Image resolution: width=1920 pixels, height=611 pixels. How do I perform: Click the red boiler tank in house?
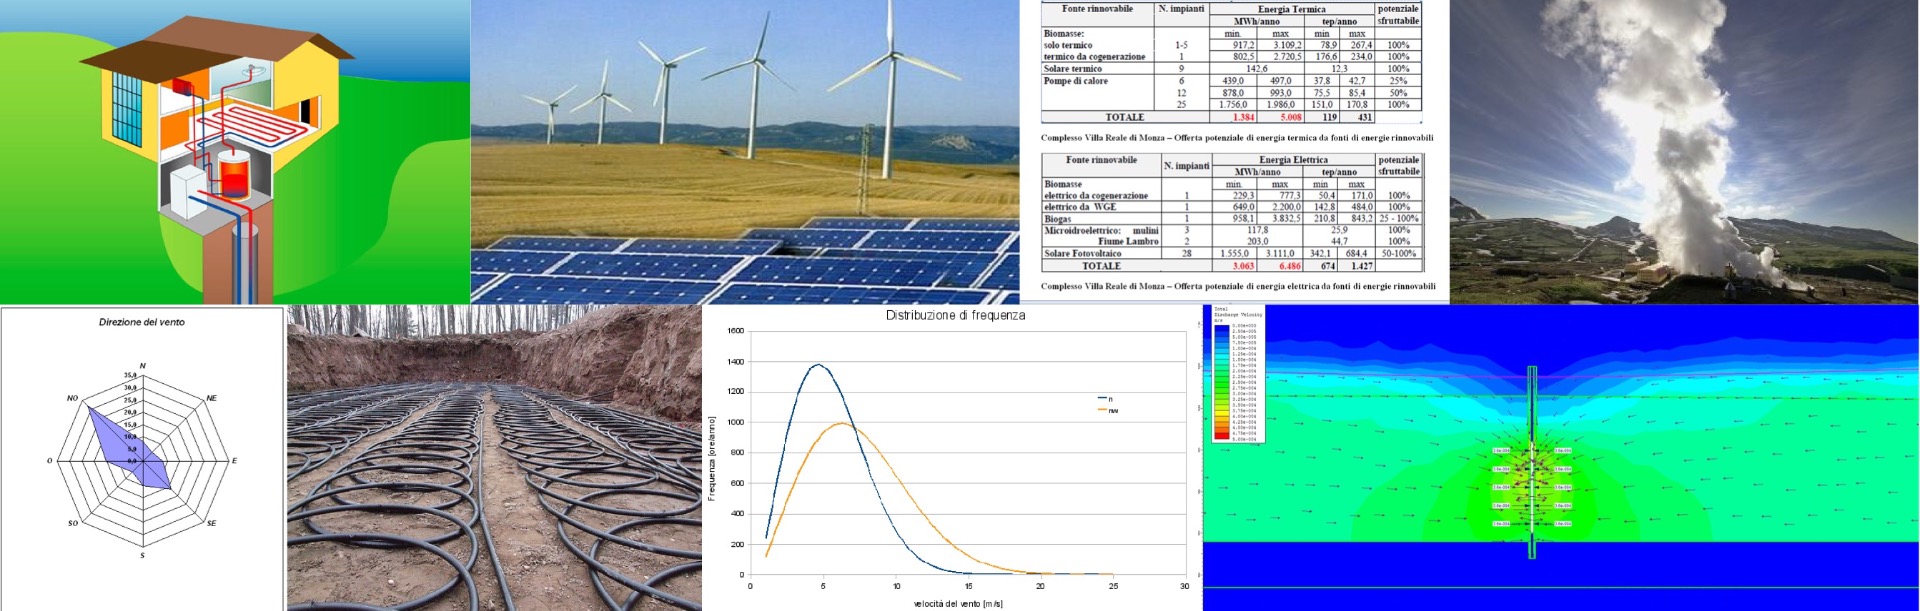click(x=234, y=176)
